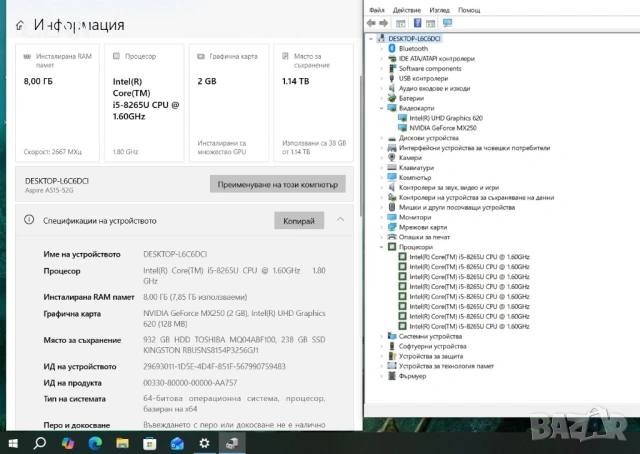Click the home icon beside Информация title
Viewport: 640px width, 454px height.
tap(20, 25)
